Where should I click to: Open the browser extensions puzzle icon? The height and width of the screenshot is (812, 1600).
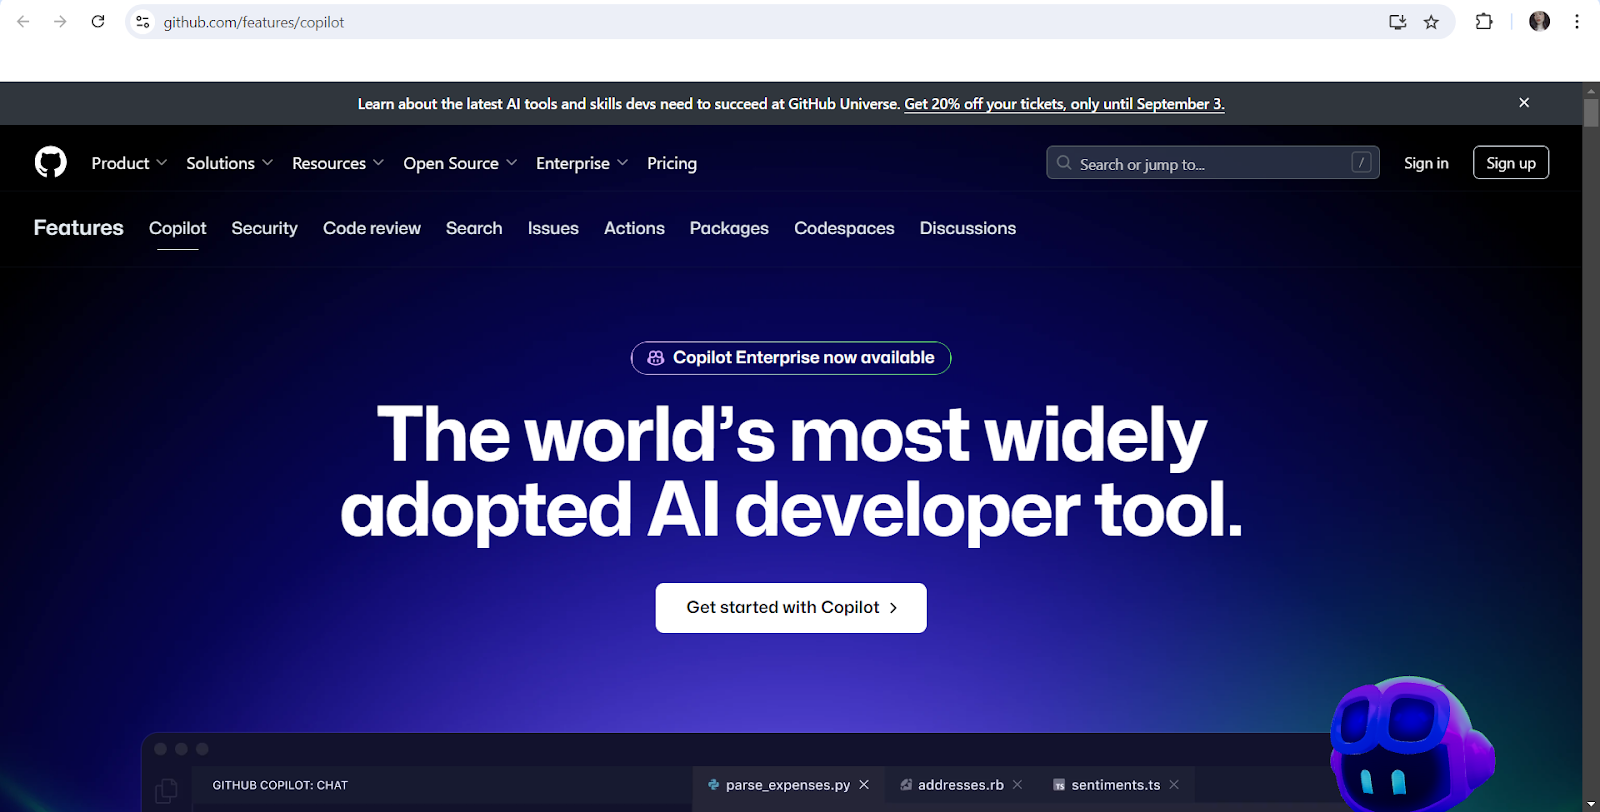1484,21
